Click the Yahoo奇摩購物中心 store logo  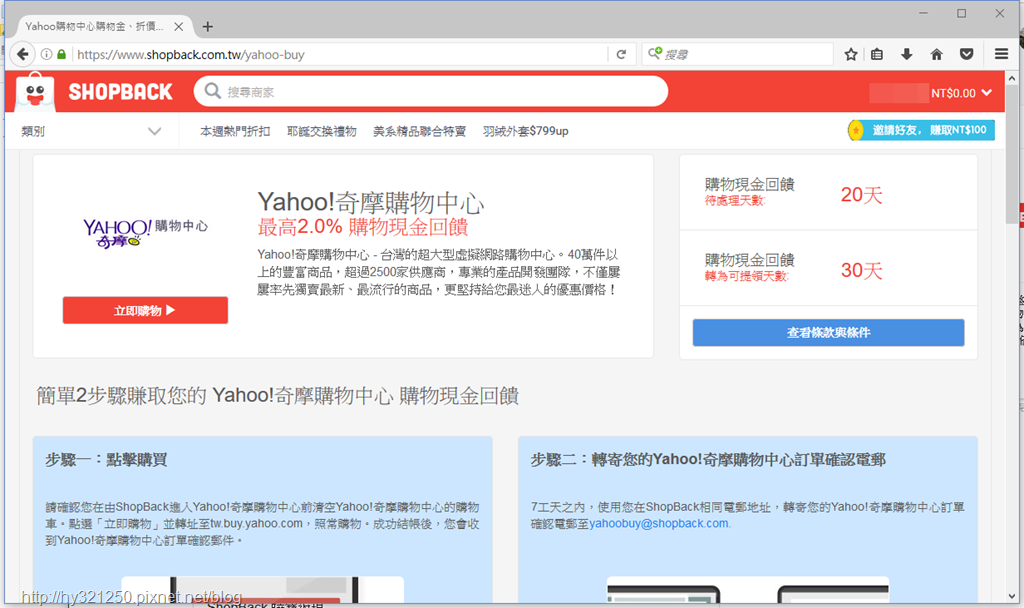click(145, 233)
